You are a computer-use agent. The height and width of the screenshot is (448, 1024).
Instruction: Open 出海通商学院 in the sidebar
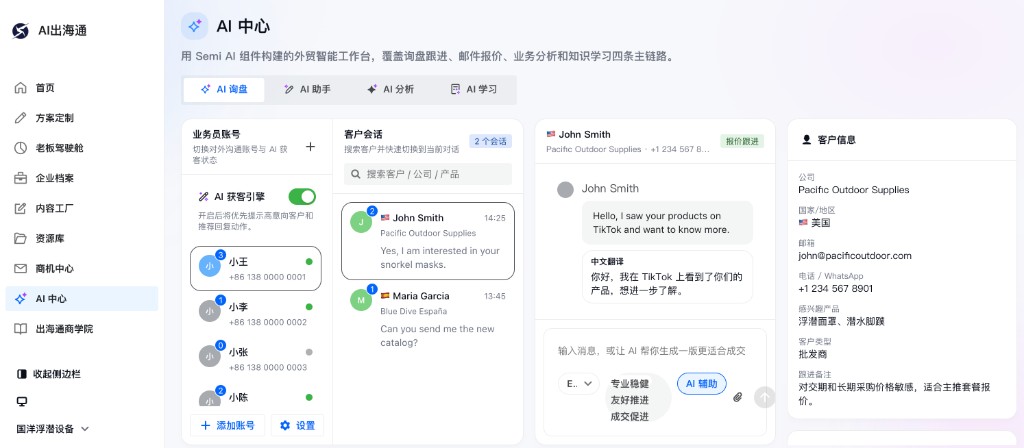[x=82, y=328]
